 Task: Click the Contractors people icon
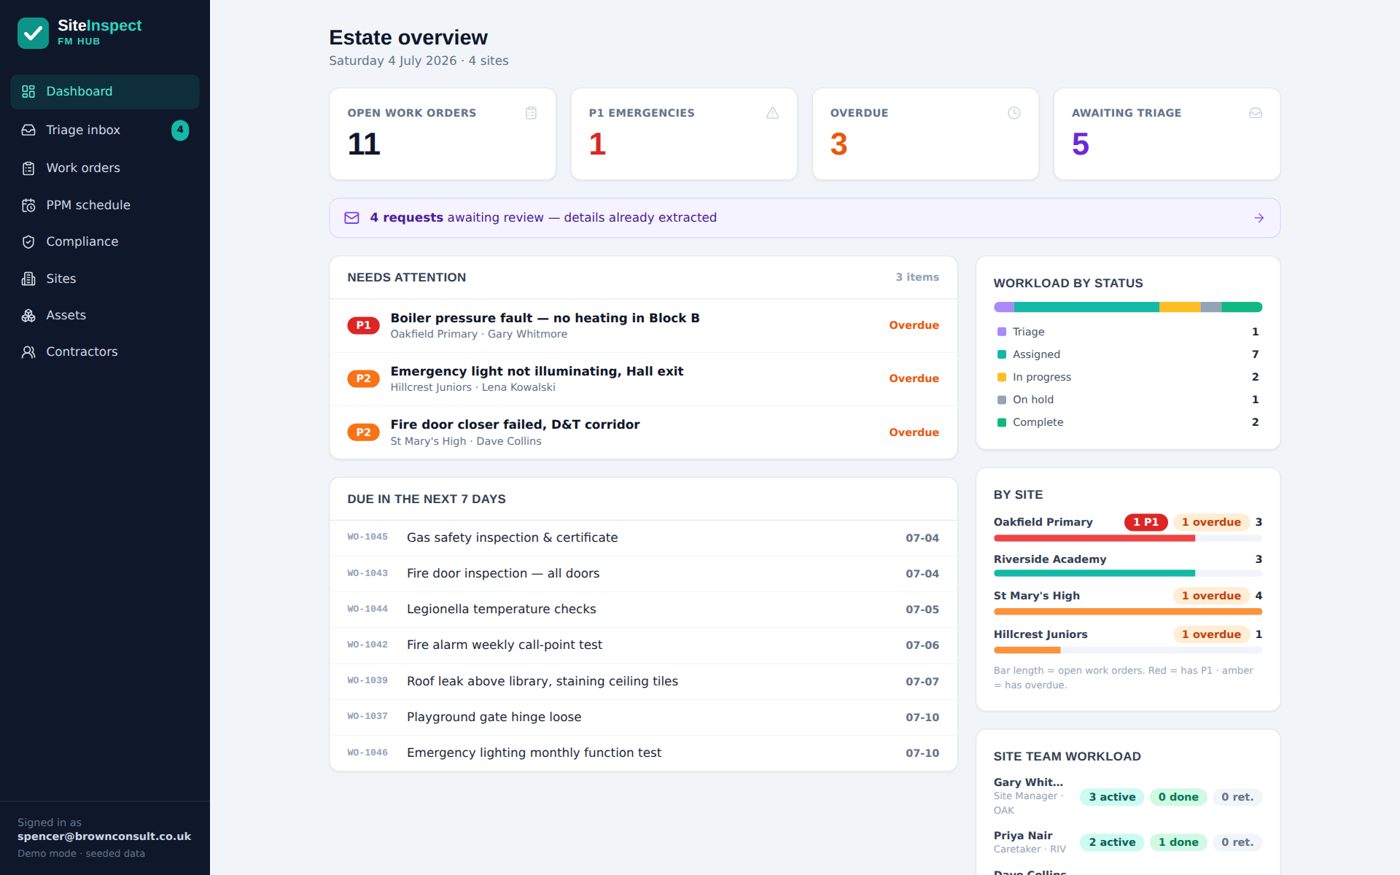click(x=28, y=352)
